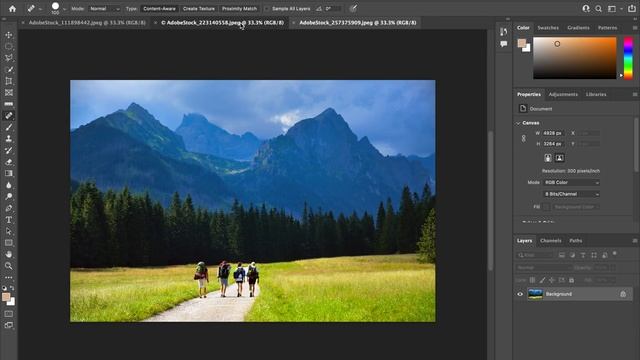Screen dimensions: 640x360
Task: Select the Hand tool
Action: point(9,254)
